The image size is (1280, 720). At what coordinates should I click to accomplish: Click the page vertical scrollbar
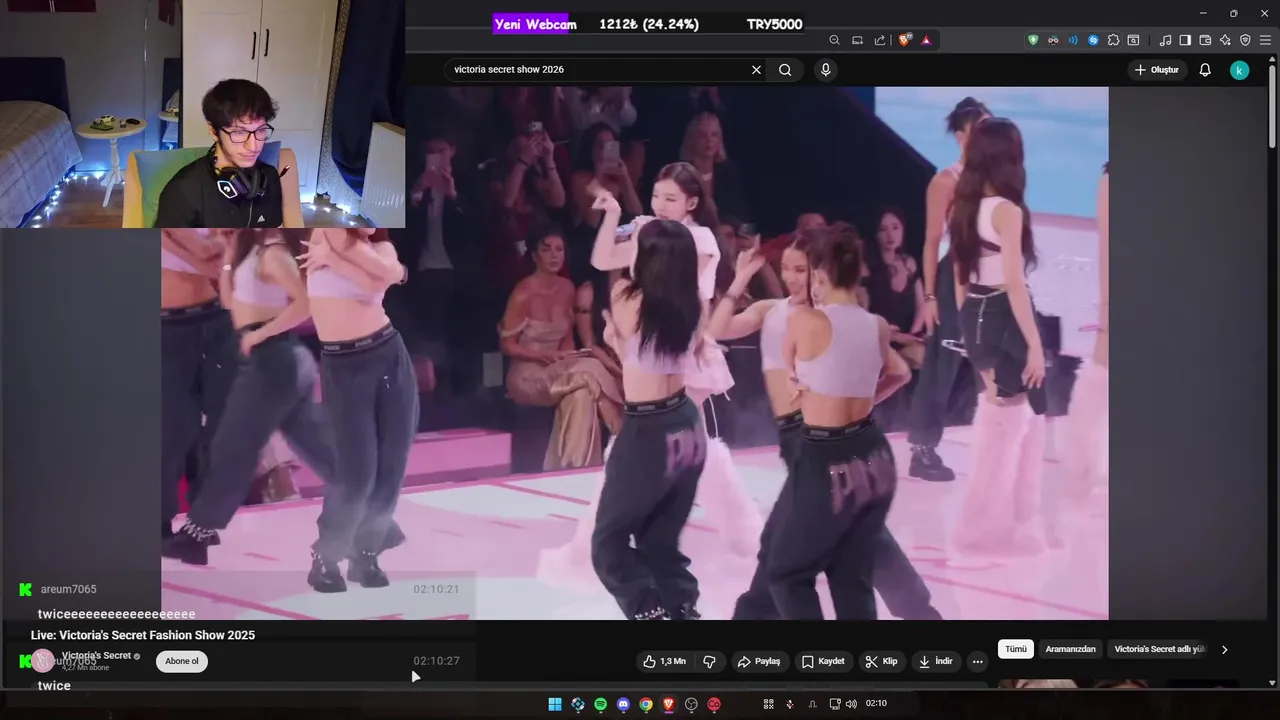[x=1272, y=105]
